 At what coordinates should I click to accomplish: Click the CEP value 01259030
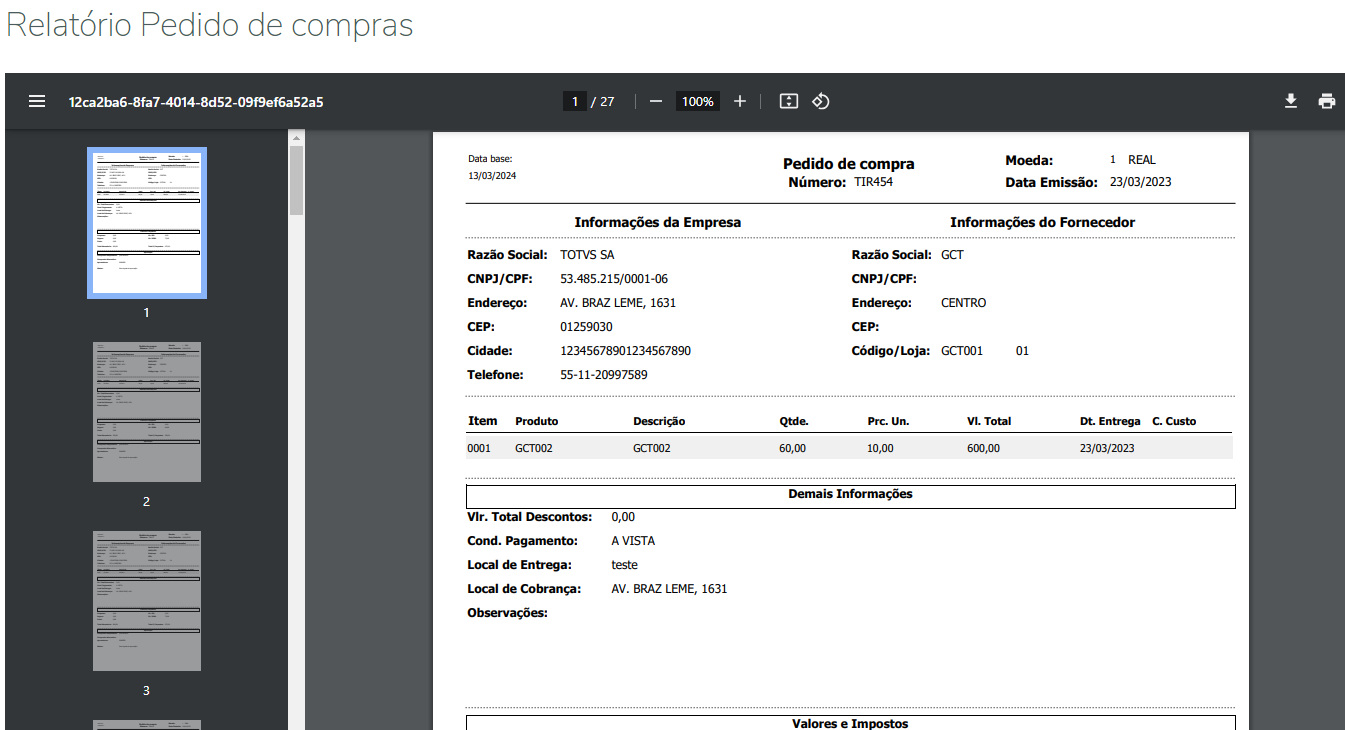coord(586,327)
